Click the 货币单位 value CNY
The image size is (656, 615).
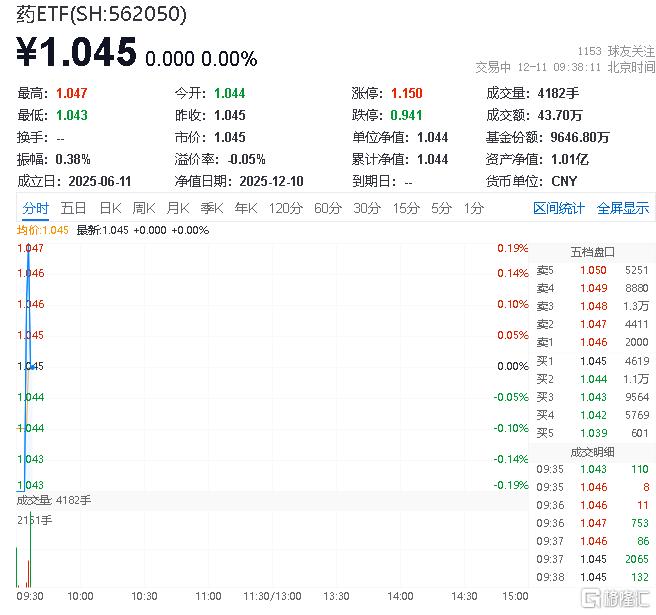[564, 181]
